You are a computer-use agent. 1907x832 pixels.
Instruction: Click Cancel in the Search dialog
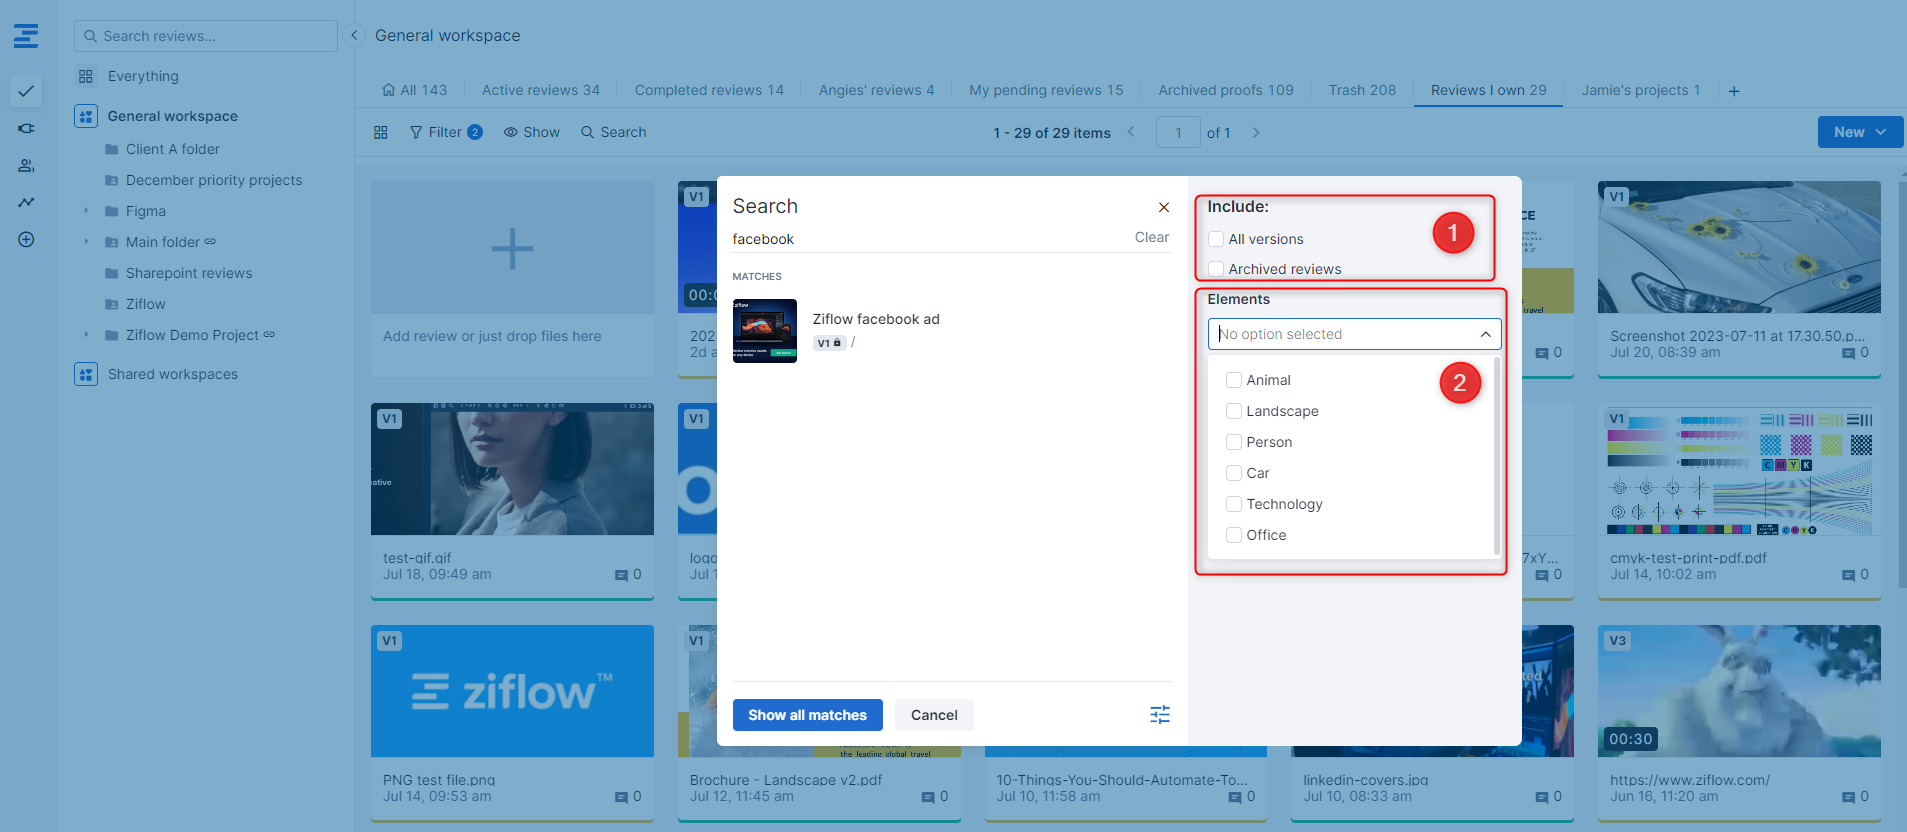(934, 715)
